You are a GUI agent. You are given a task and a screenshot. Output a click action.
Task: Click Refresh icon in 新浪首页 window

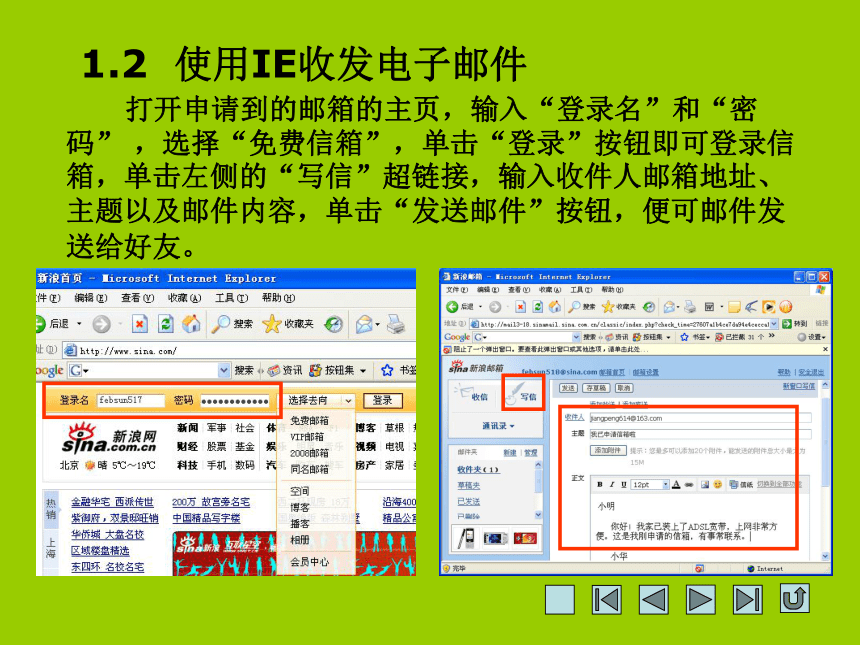coord(166,324)
